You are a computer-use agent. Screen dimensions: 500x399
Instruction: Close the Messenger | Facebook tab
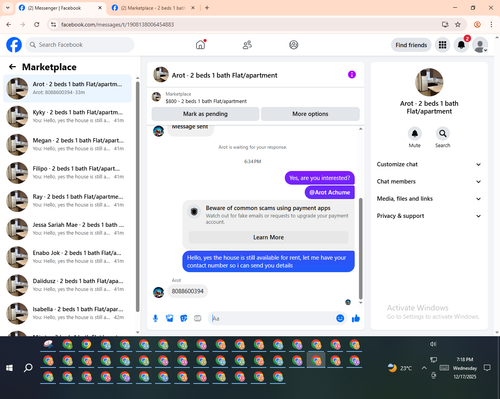[x=100, y=8]
